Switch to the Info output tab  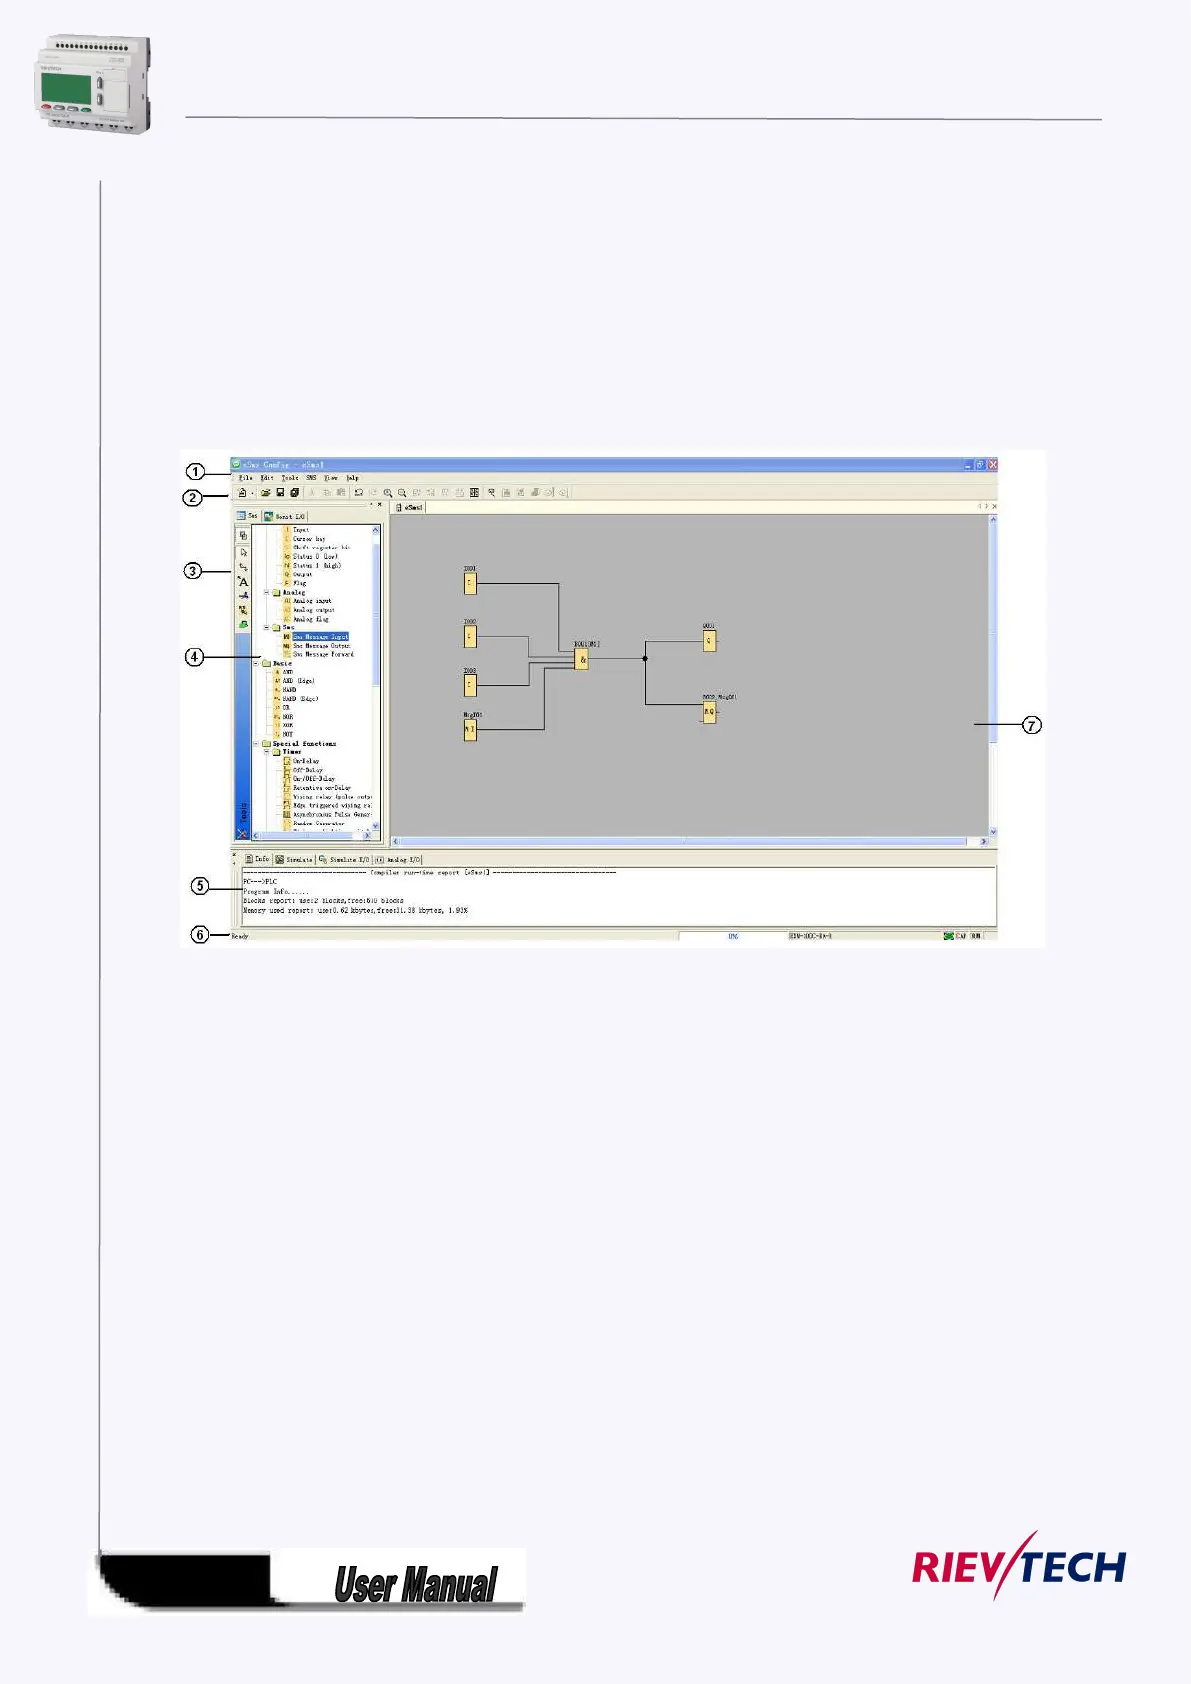point(258,859)
